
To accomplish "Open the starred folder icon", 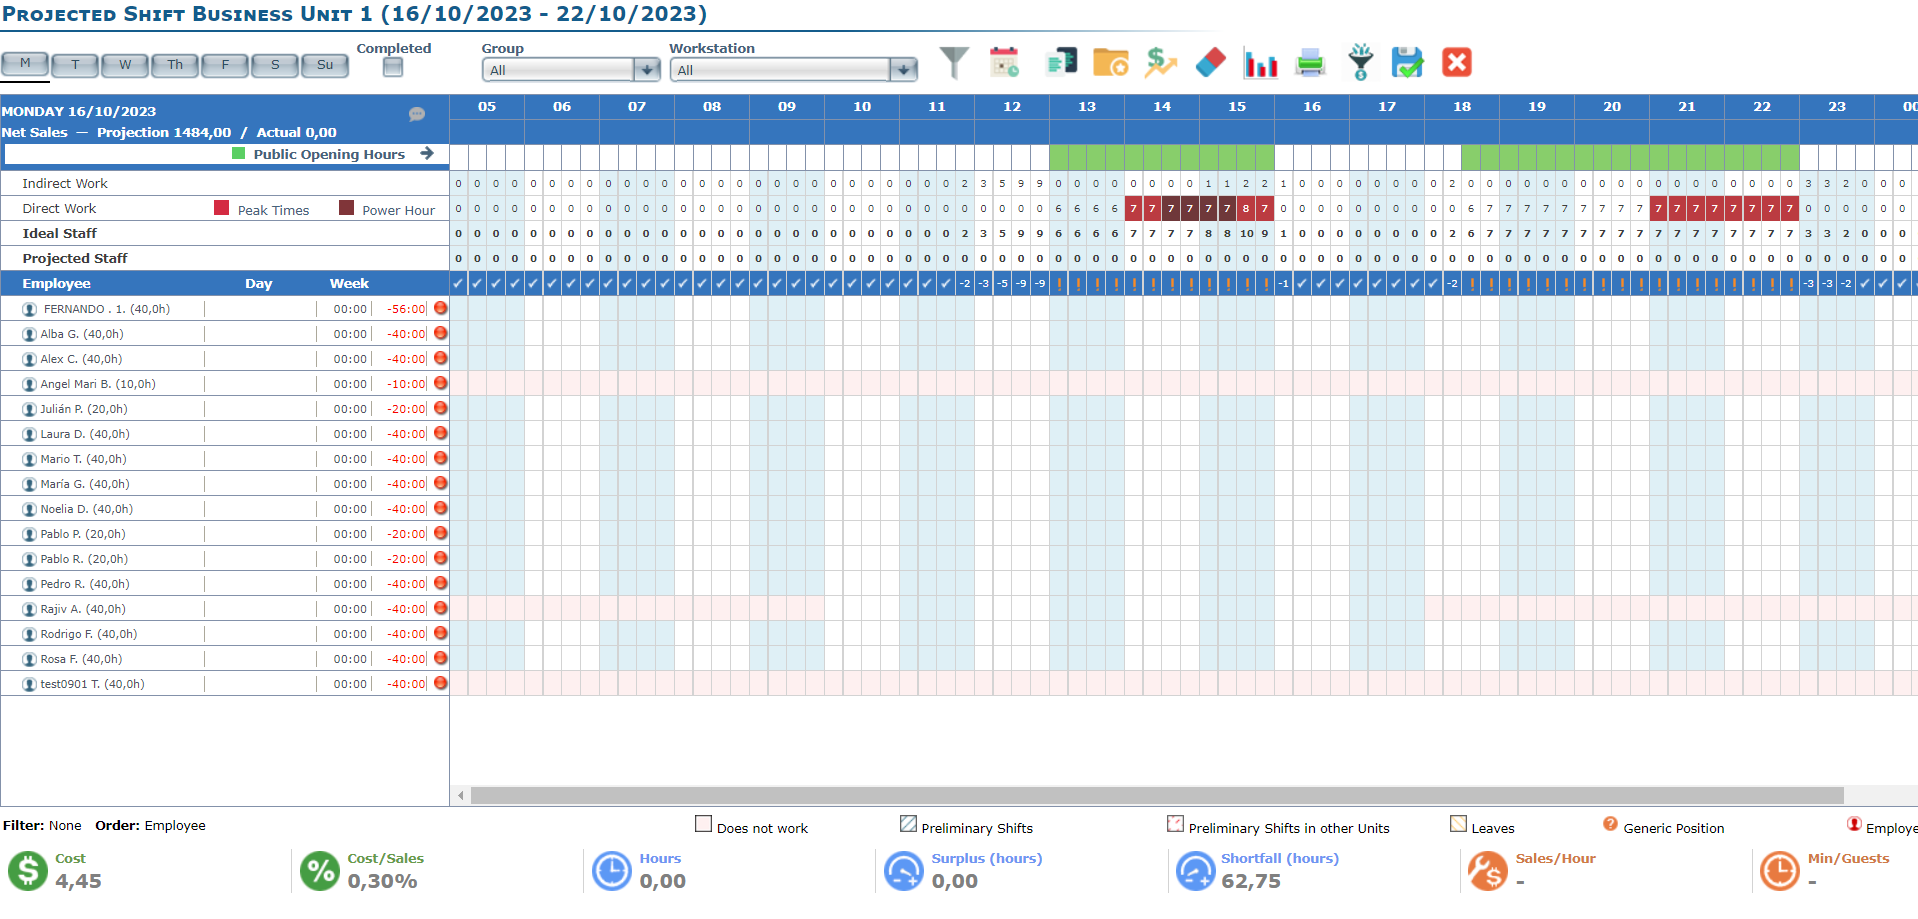I will [1110, 63].
